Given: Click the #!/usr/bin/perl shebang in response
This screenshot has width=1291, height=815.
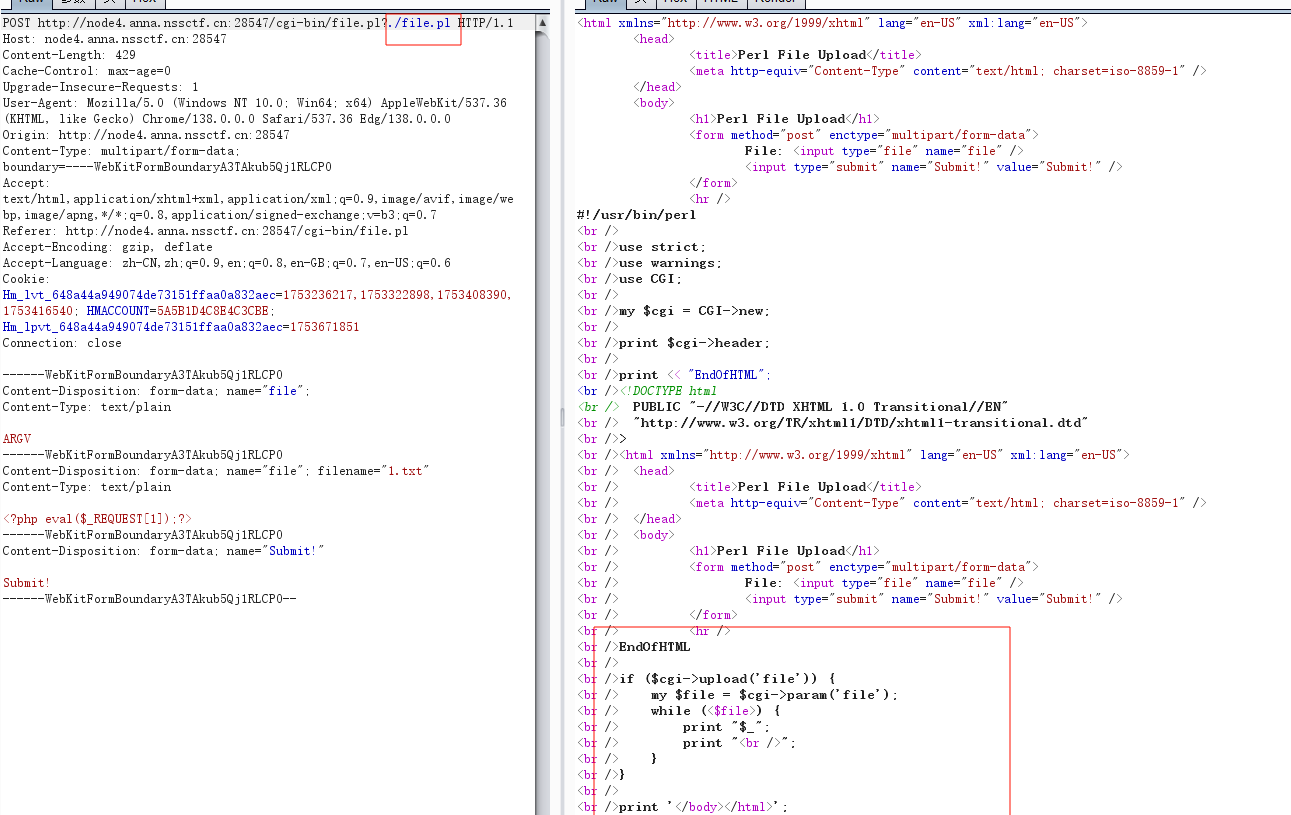Looking at the screenshot, I should click(x=637, y=215).
